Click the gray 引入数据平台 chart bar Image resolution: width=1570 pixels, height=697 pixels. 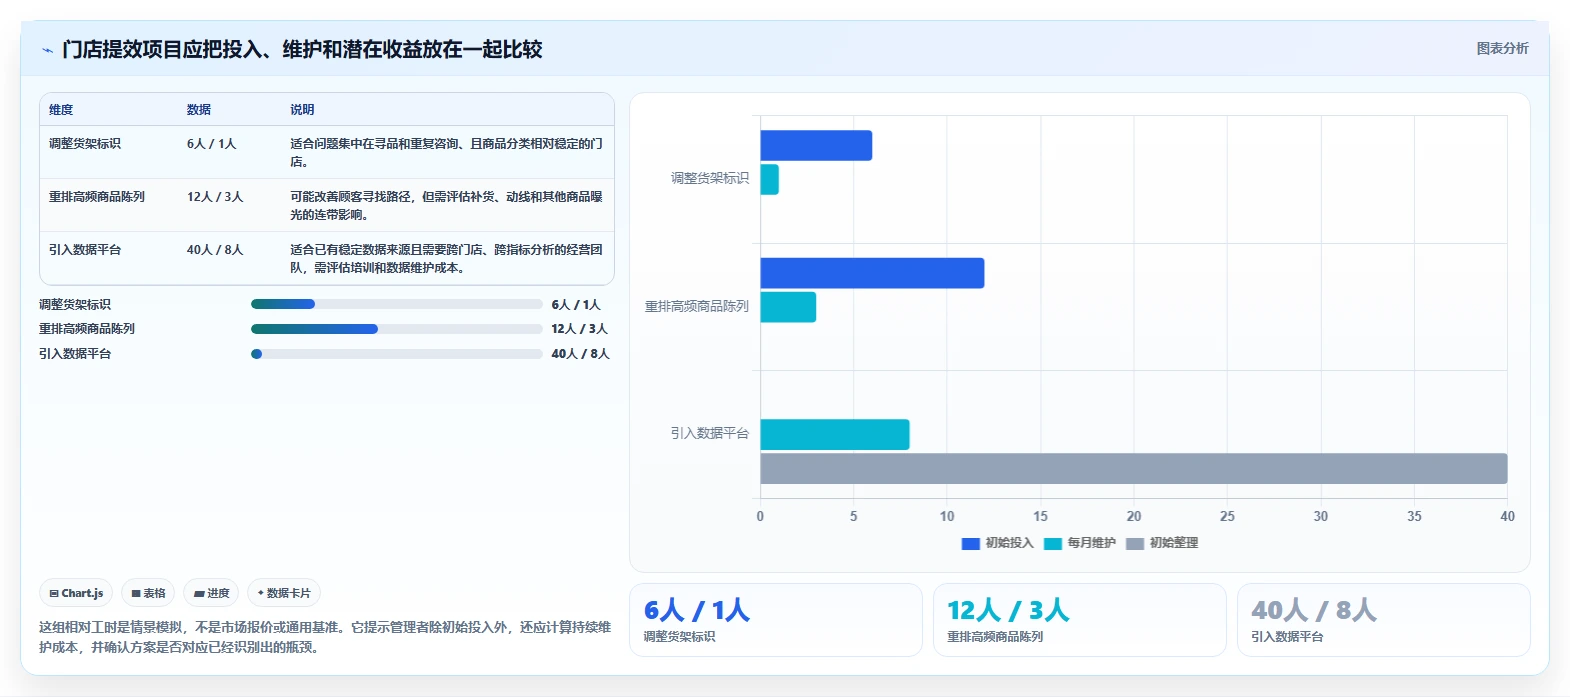[1134, 469]
